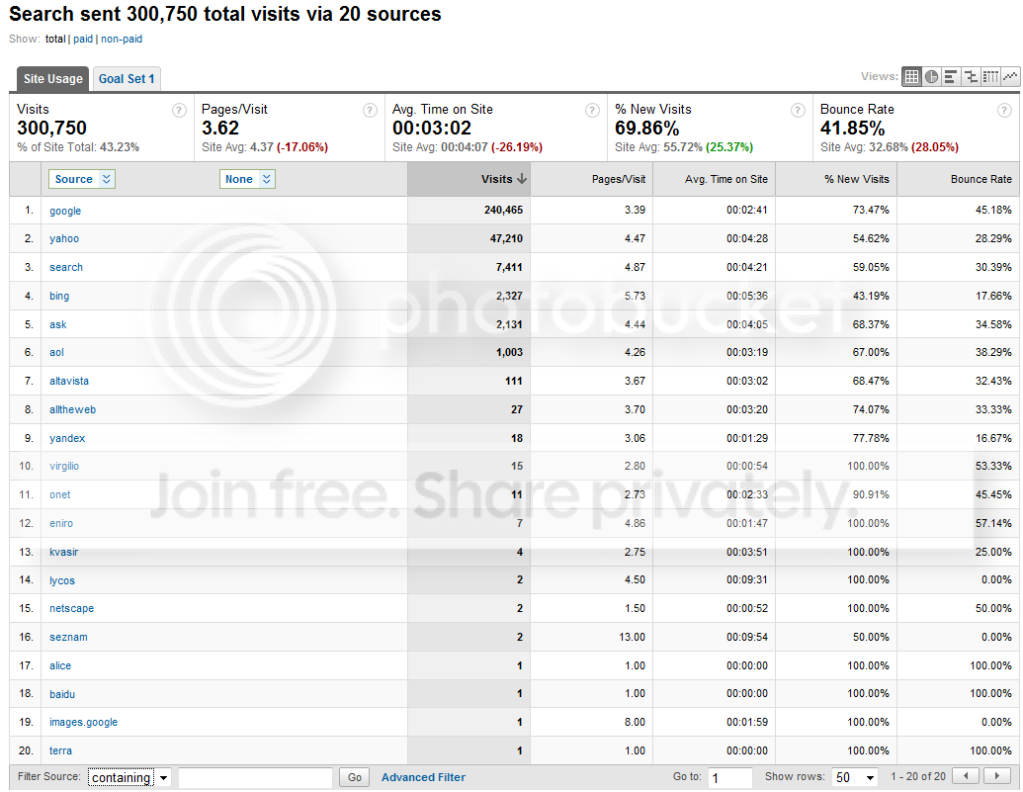Open the images.google source link
This screenshot has height=792, width=1023.
point(84,722)
